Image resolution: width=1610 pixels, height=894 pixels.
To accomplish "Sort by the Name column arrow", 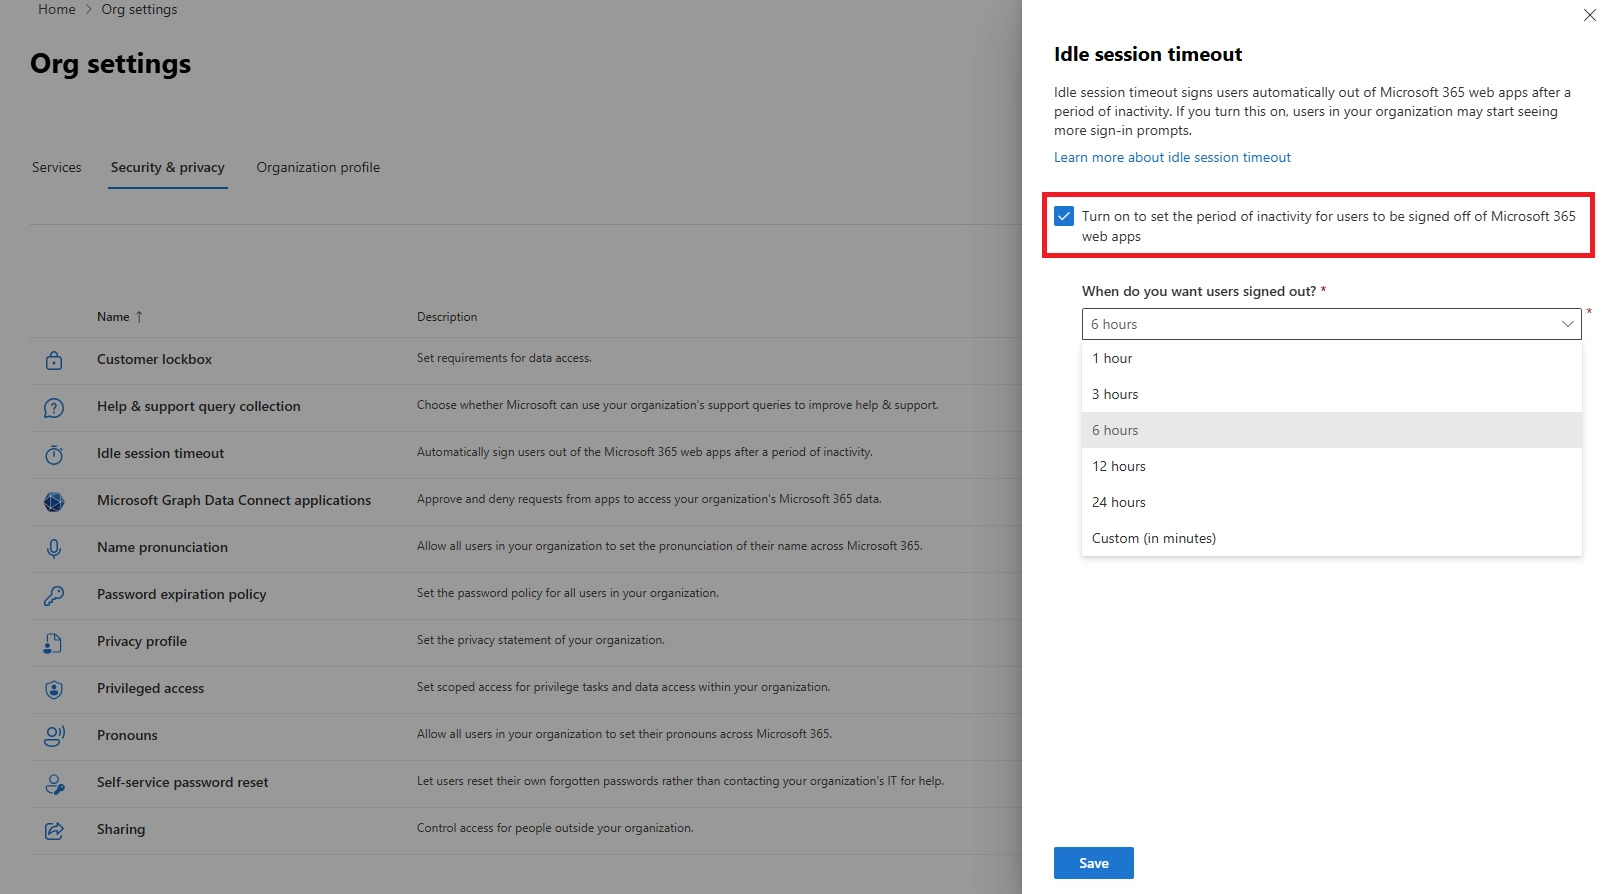I will click(x=139, y=317).
